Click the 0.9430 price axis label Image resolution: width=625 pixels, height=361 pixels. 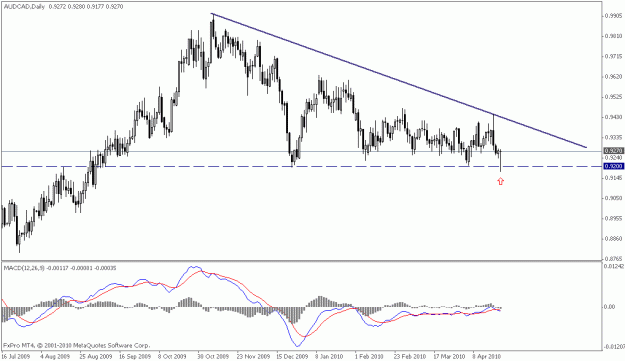(x=613, y=117)
